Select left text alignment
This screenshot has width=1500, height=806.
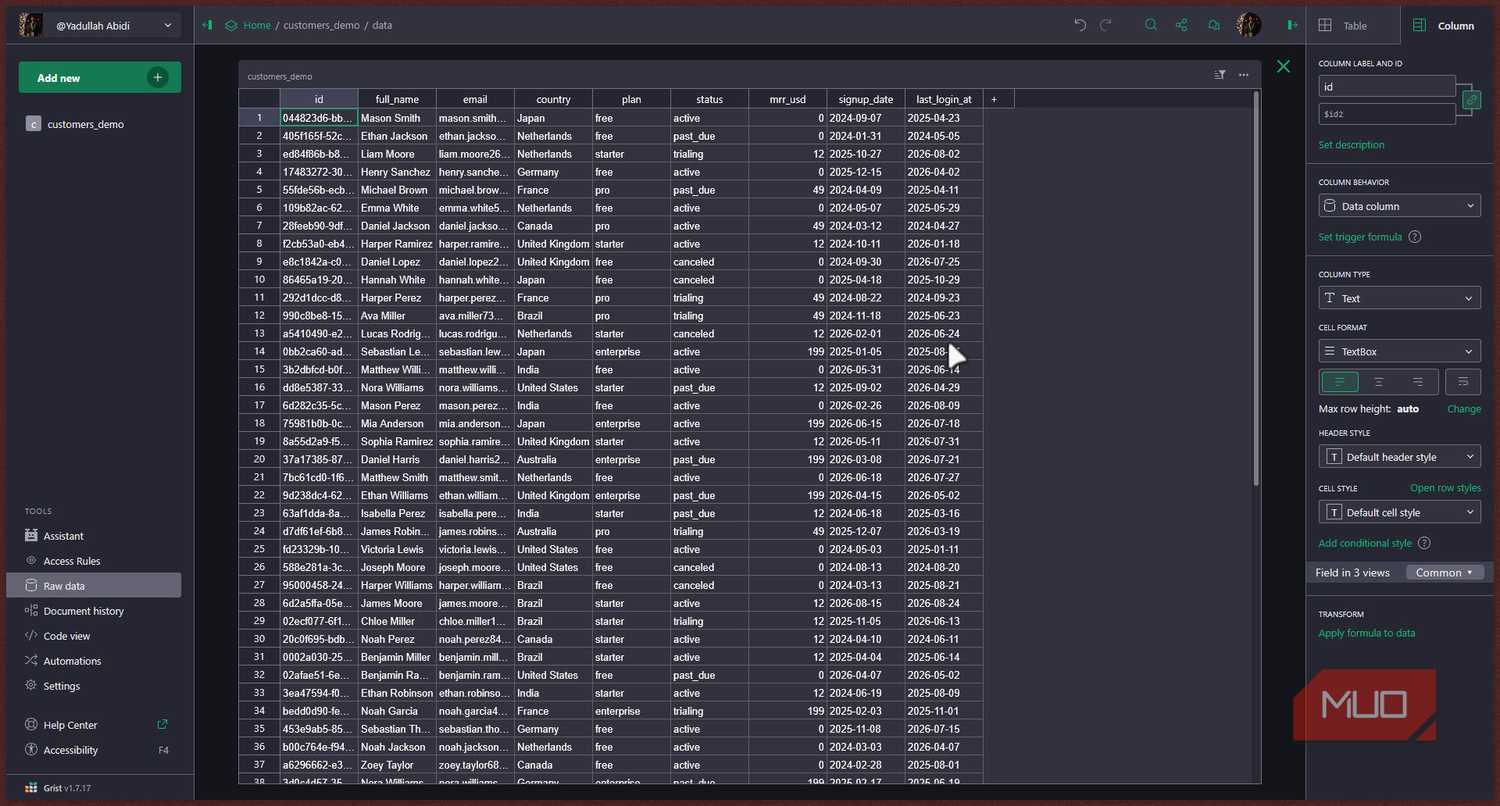coord(1339,382)
